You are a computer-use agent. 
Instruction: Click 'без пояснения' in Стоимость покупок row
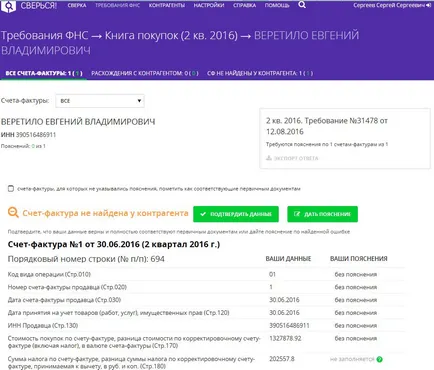click(x=356, y=338)
